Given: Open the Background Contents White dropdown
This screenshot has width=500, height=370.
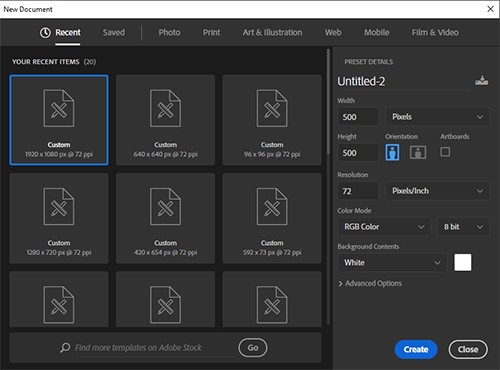Looking at the screenshot, I should pyautogui.click(x=392, y=263).
